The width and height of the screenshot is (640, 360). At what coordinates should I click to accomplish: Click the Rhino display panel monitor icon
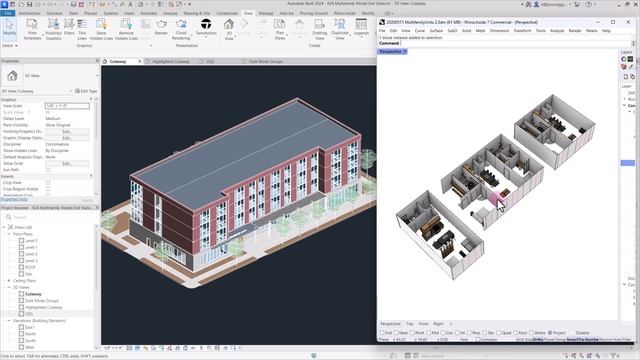pos(630,59)
